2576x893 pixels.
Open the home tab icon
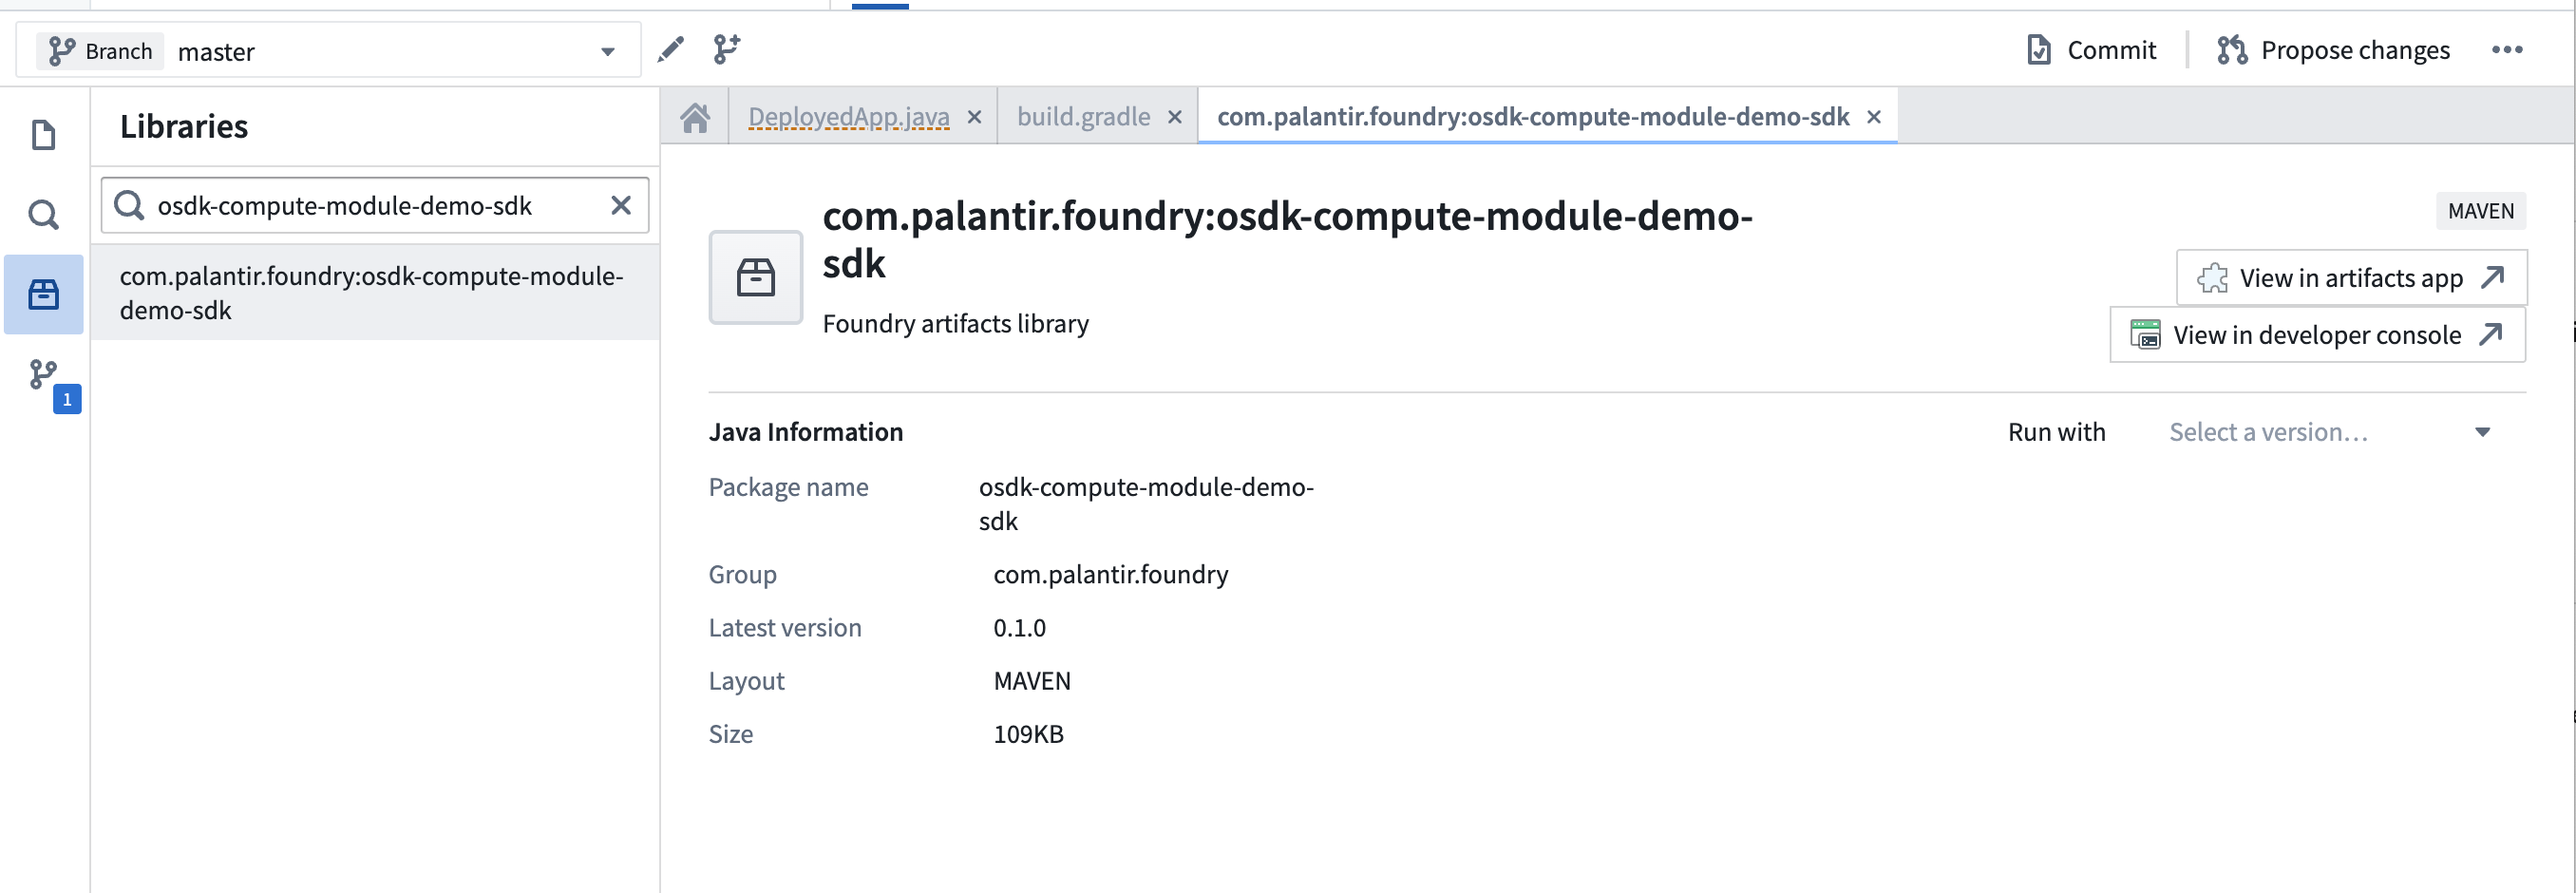point(696,116)
